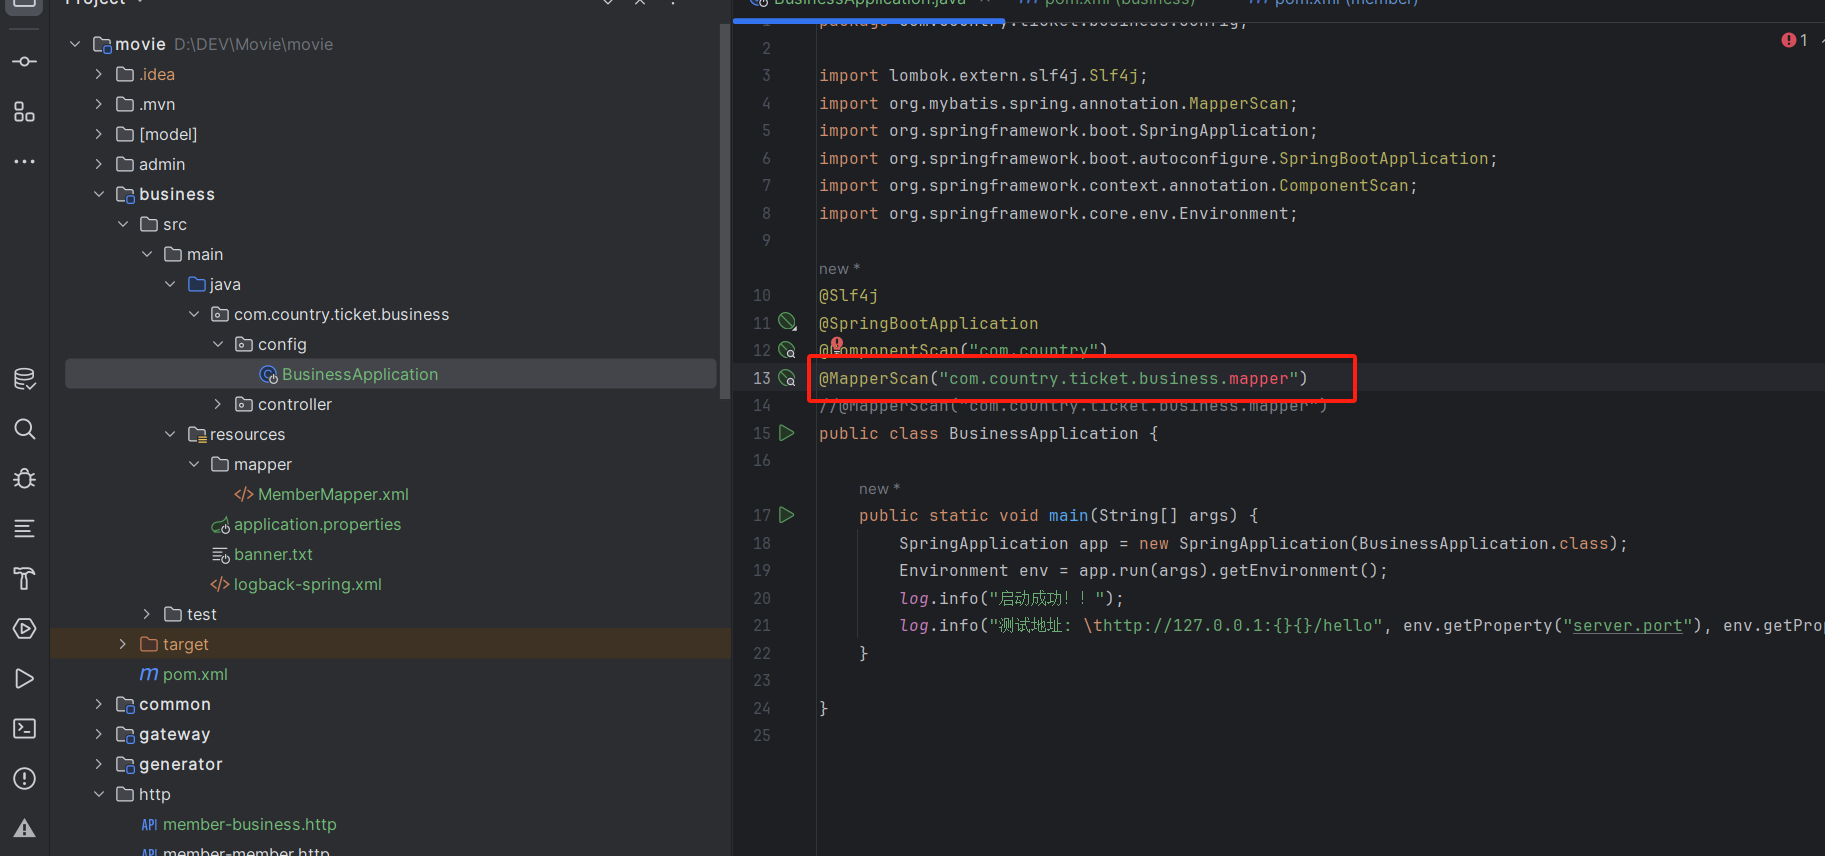Click the 'new *' hint above main method

pyautogui.click(x=879, y=488)
